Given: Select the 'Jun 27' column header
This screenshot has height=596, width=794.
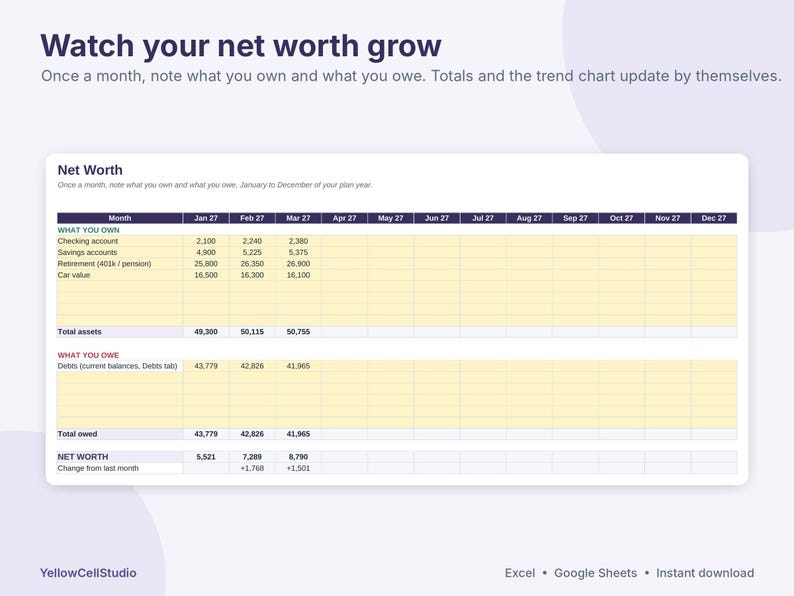Looking at the screenshot, I should (436, 218).
